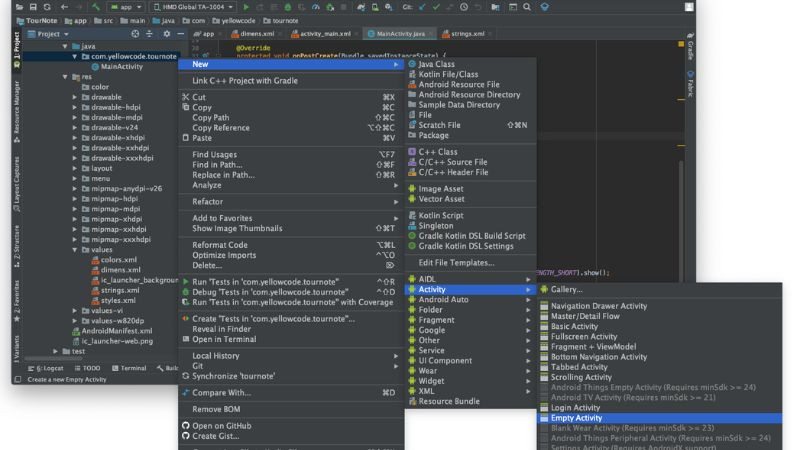Click the Project Structure icon in toolbar

(495, 7)
